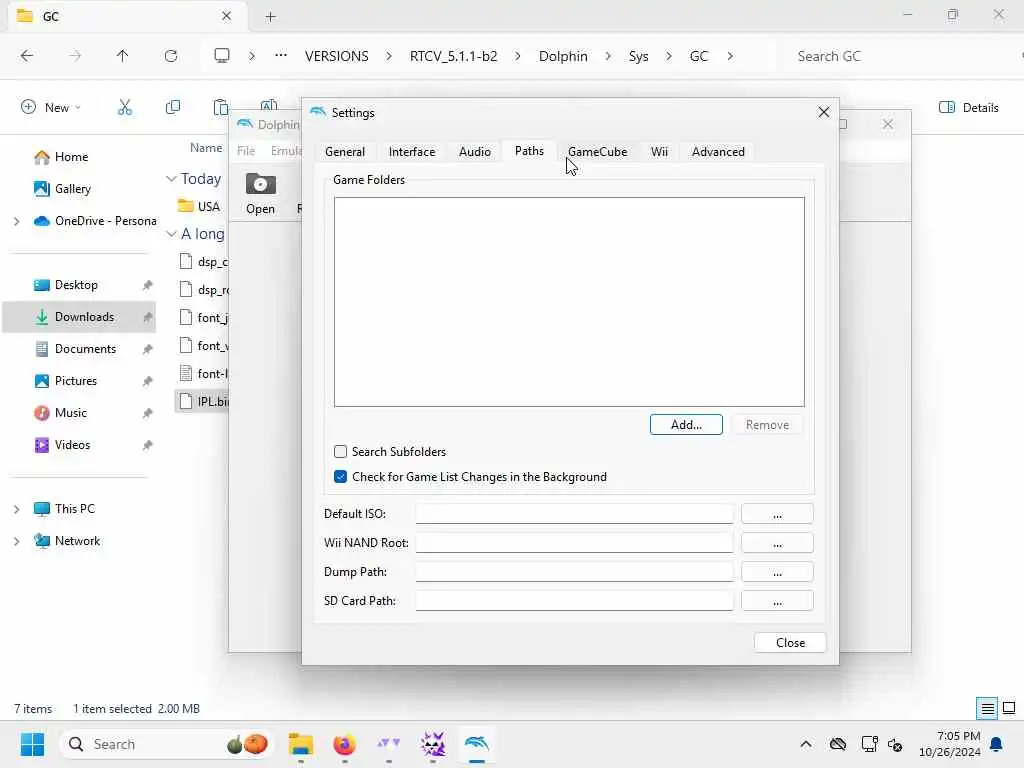Screen dimensions: 1024x768
Task: Click the Settings dialog X button
Action: tap(824, 112)
